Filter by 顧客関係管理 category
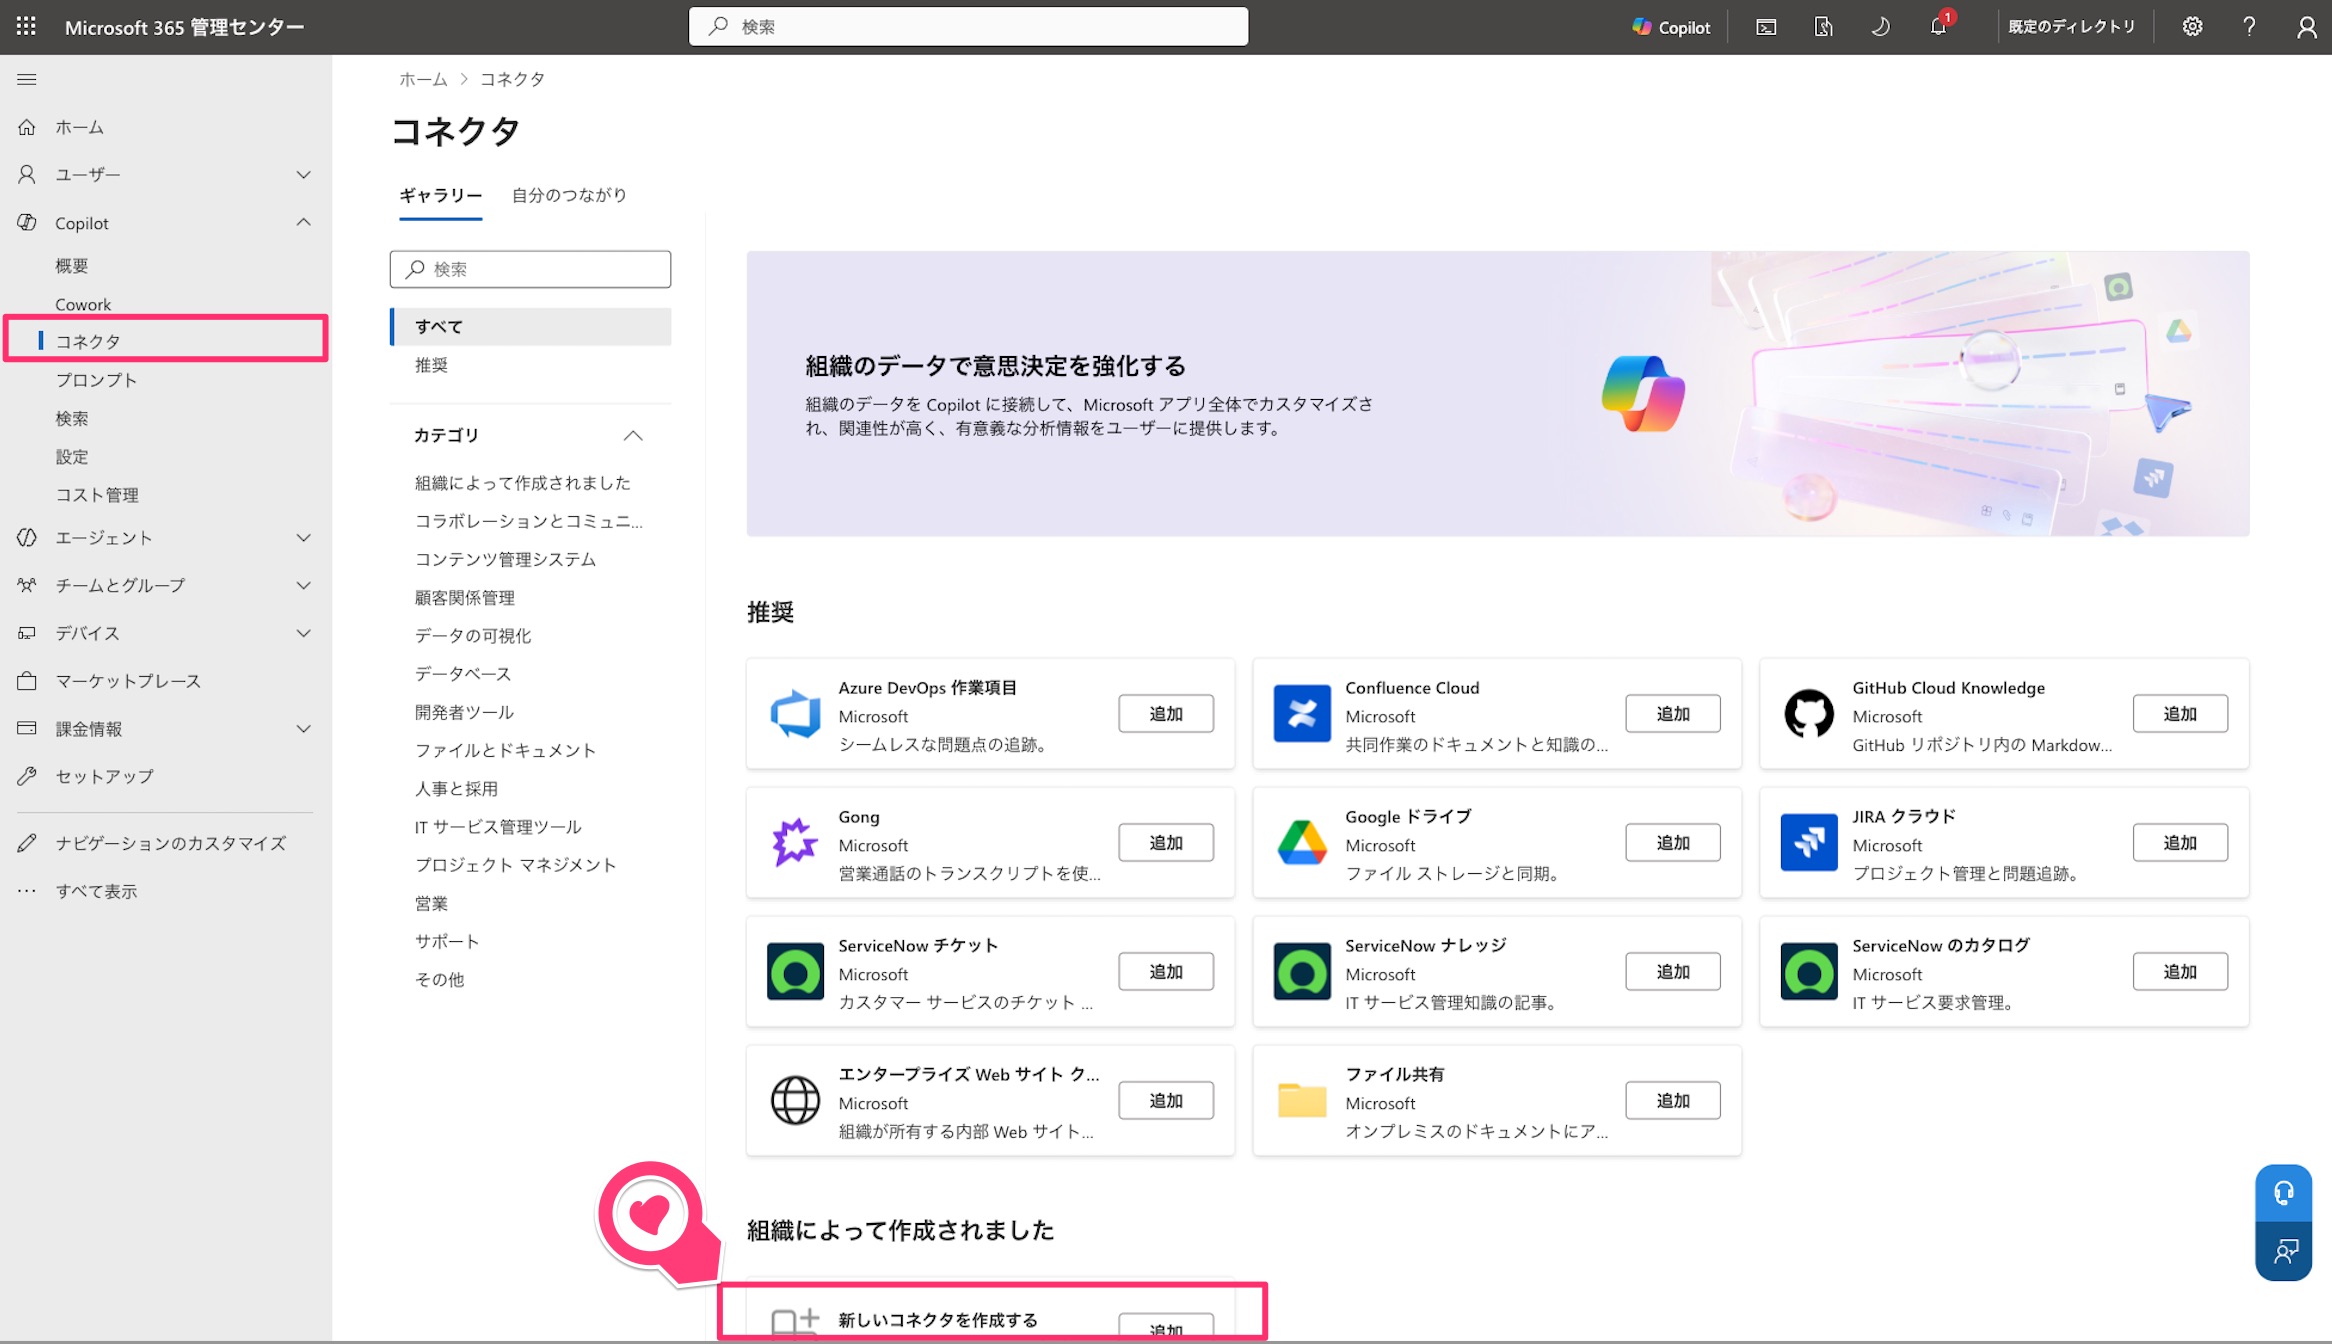The height and width of the screenshot is (1344, 2332). pyautogui.click(x=465, y=598)
